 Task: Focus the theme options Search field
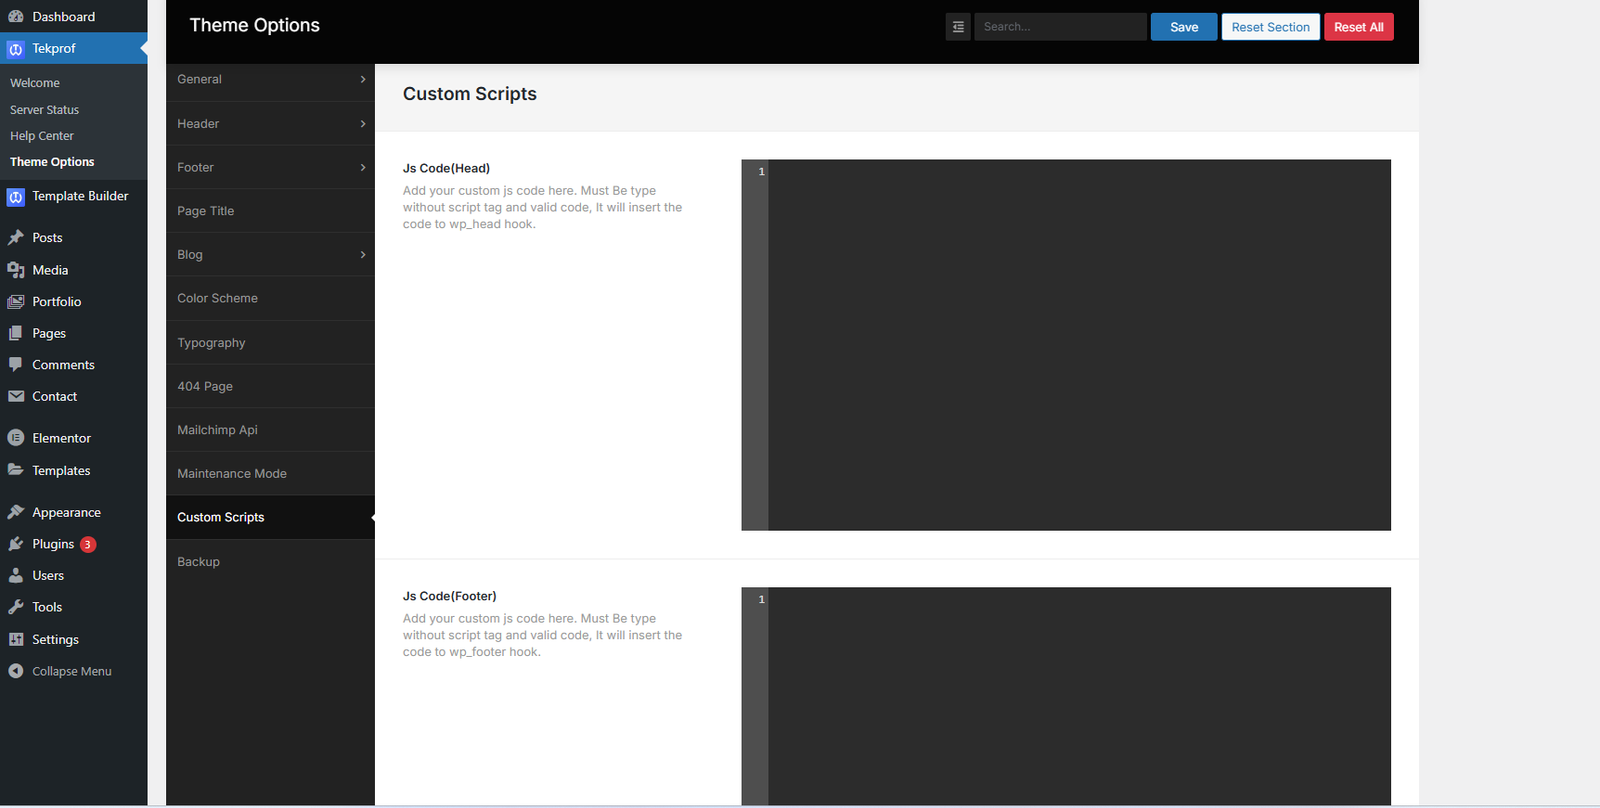(x=1060, y=27)
